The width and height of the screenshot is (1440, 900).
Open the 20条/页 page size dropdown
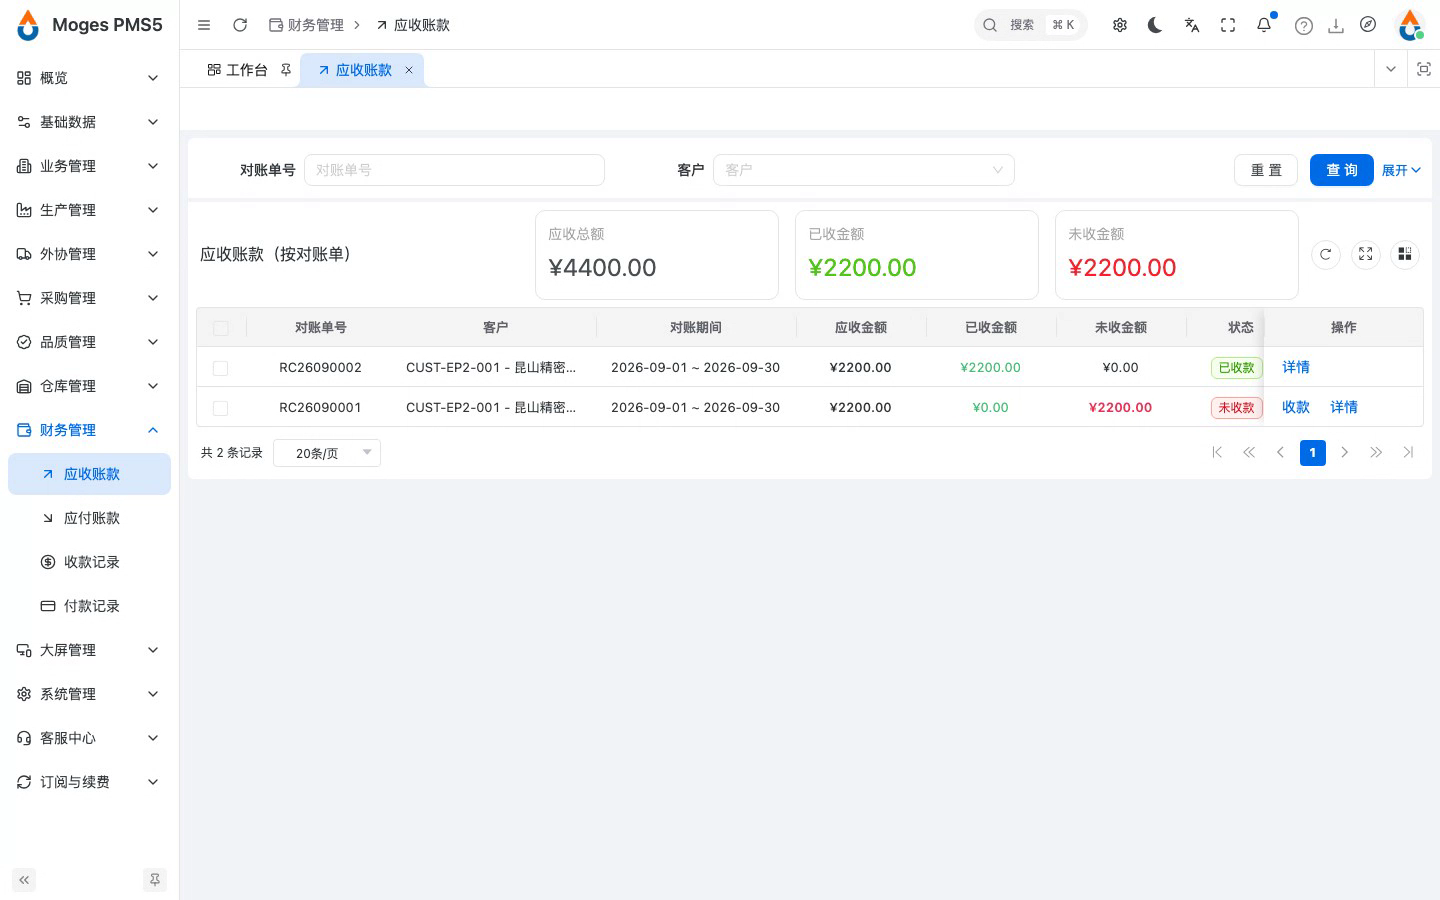tap(327, 453)
